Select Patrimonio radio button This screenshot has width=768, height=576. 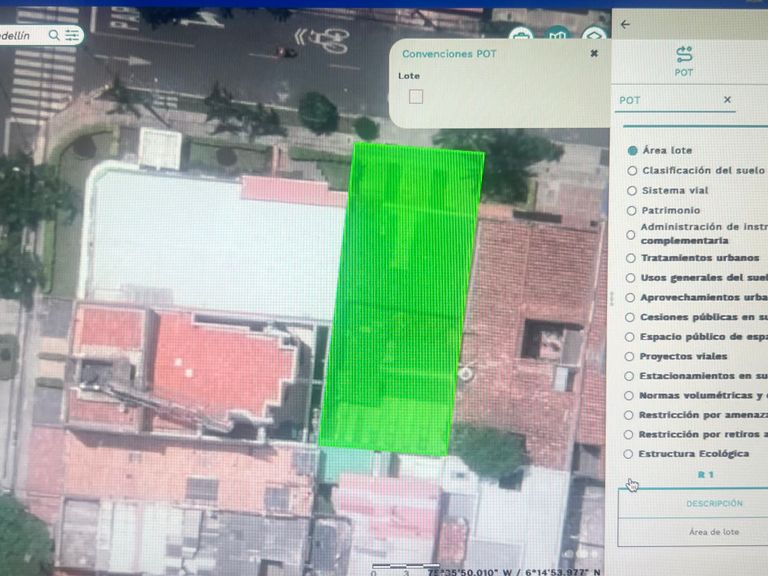632,210
